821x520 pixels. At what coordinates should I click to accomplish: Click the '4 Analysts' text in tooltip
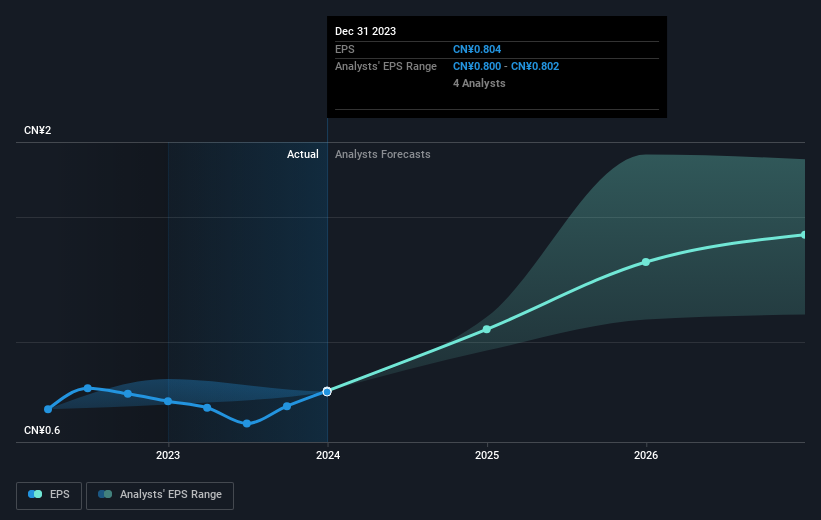479,83
